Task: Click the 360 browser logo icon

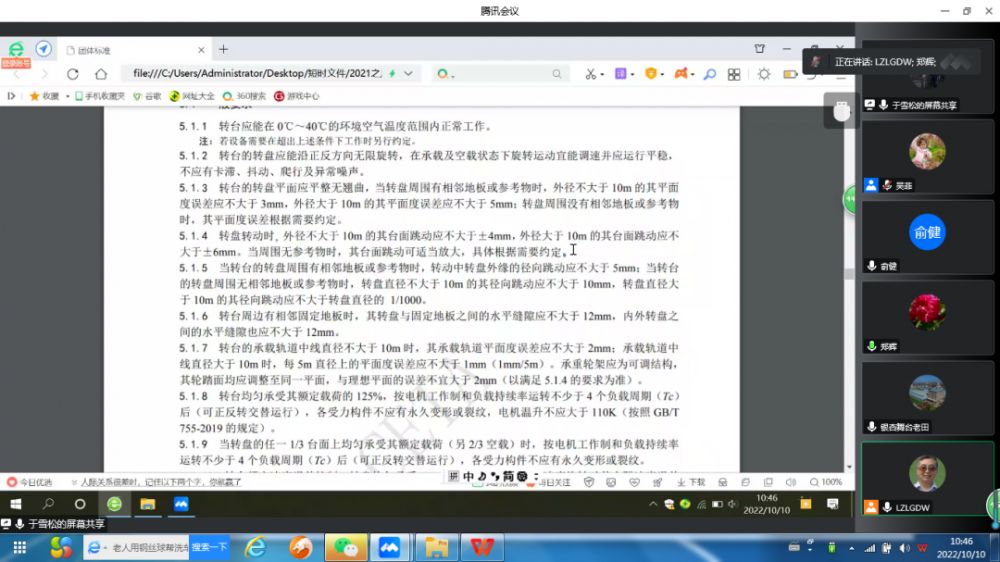Action: click(16, 49)
